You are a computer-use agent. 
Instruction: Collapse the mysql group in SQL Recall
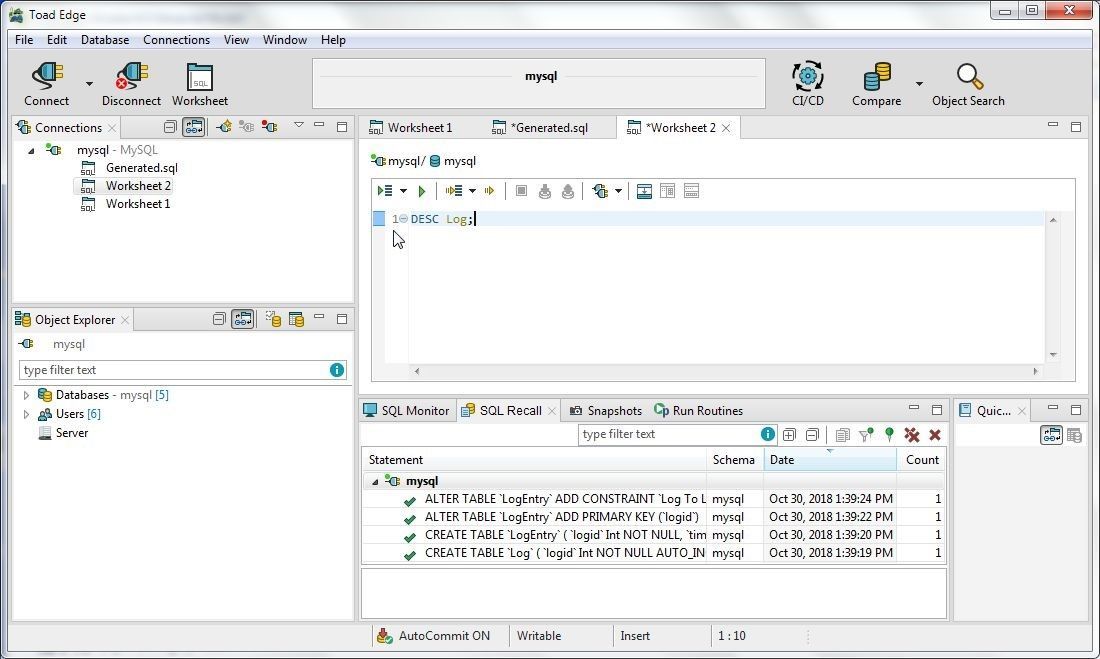coord(375,481)
